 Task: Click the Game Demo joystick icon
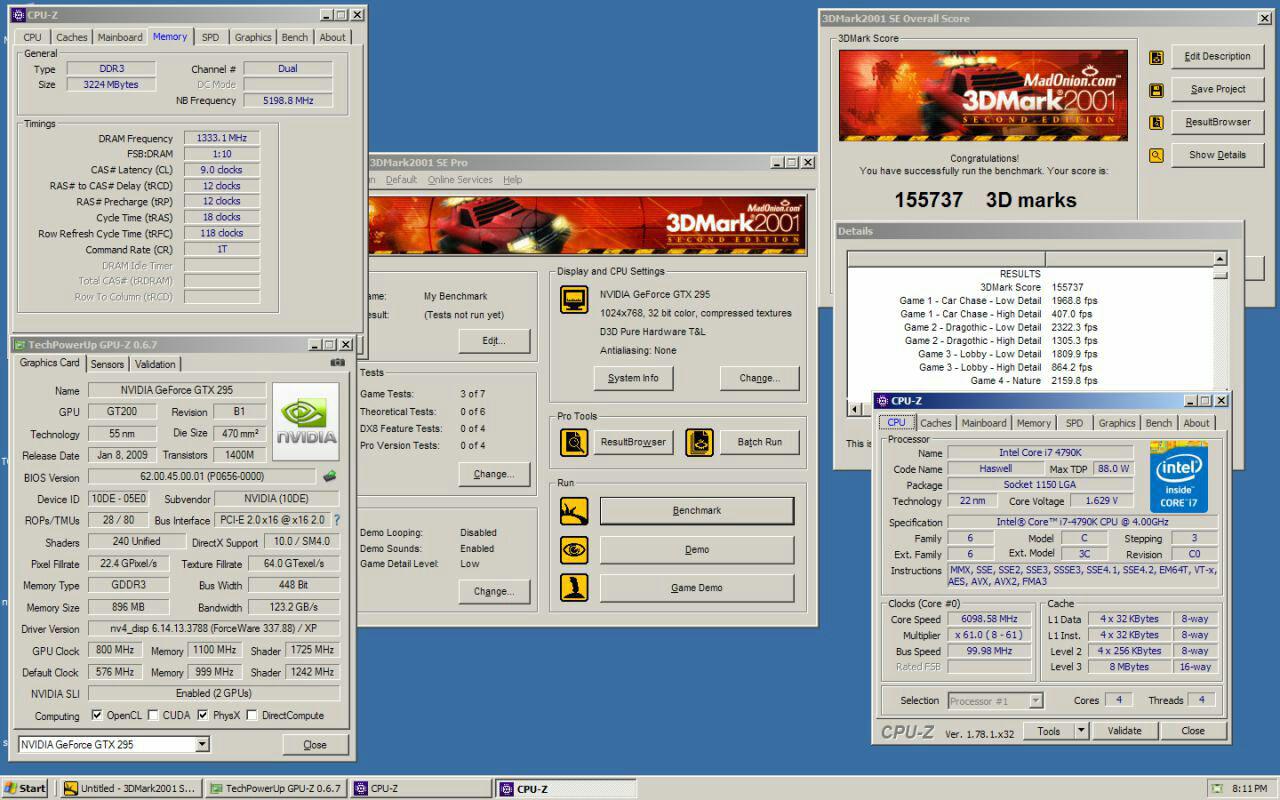pyautogui.click(x=574, y=587)
